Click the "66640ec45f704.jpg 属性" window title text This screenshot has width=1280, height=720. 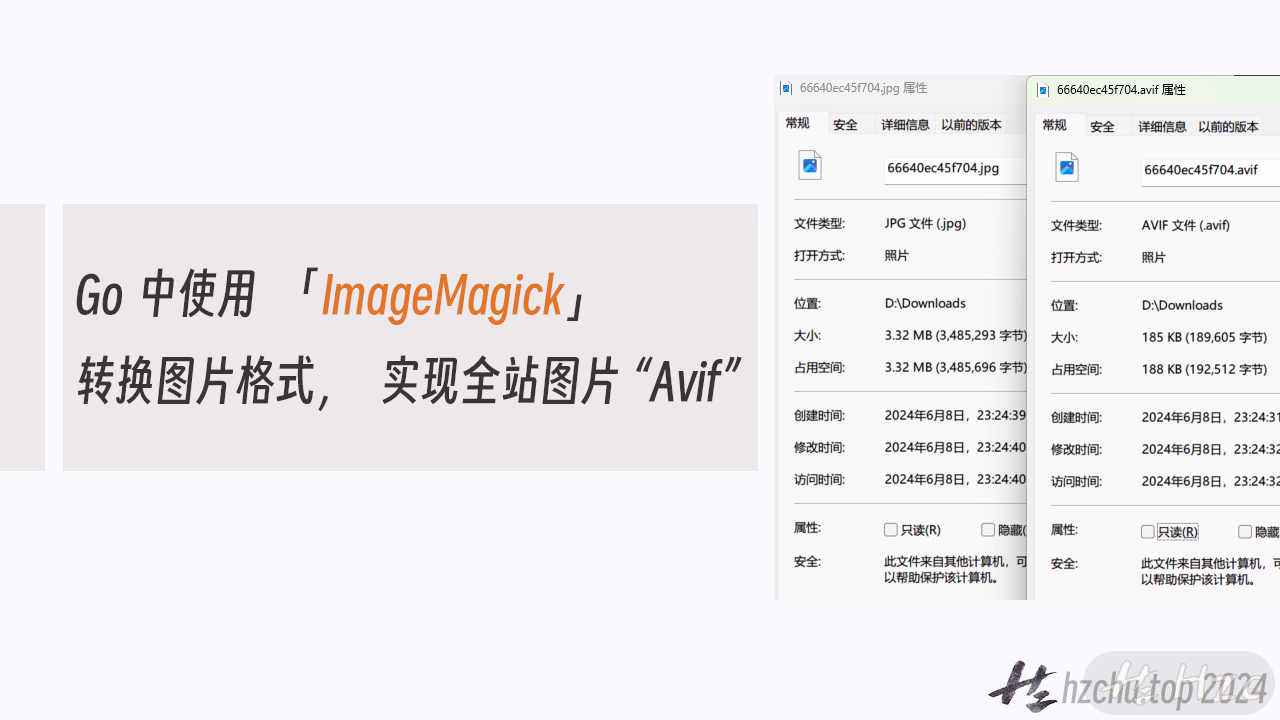pyautogui.click(x=863, y=88)
